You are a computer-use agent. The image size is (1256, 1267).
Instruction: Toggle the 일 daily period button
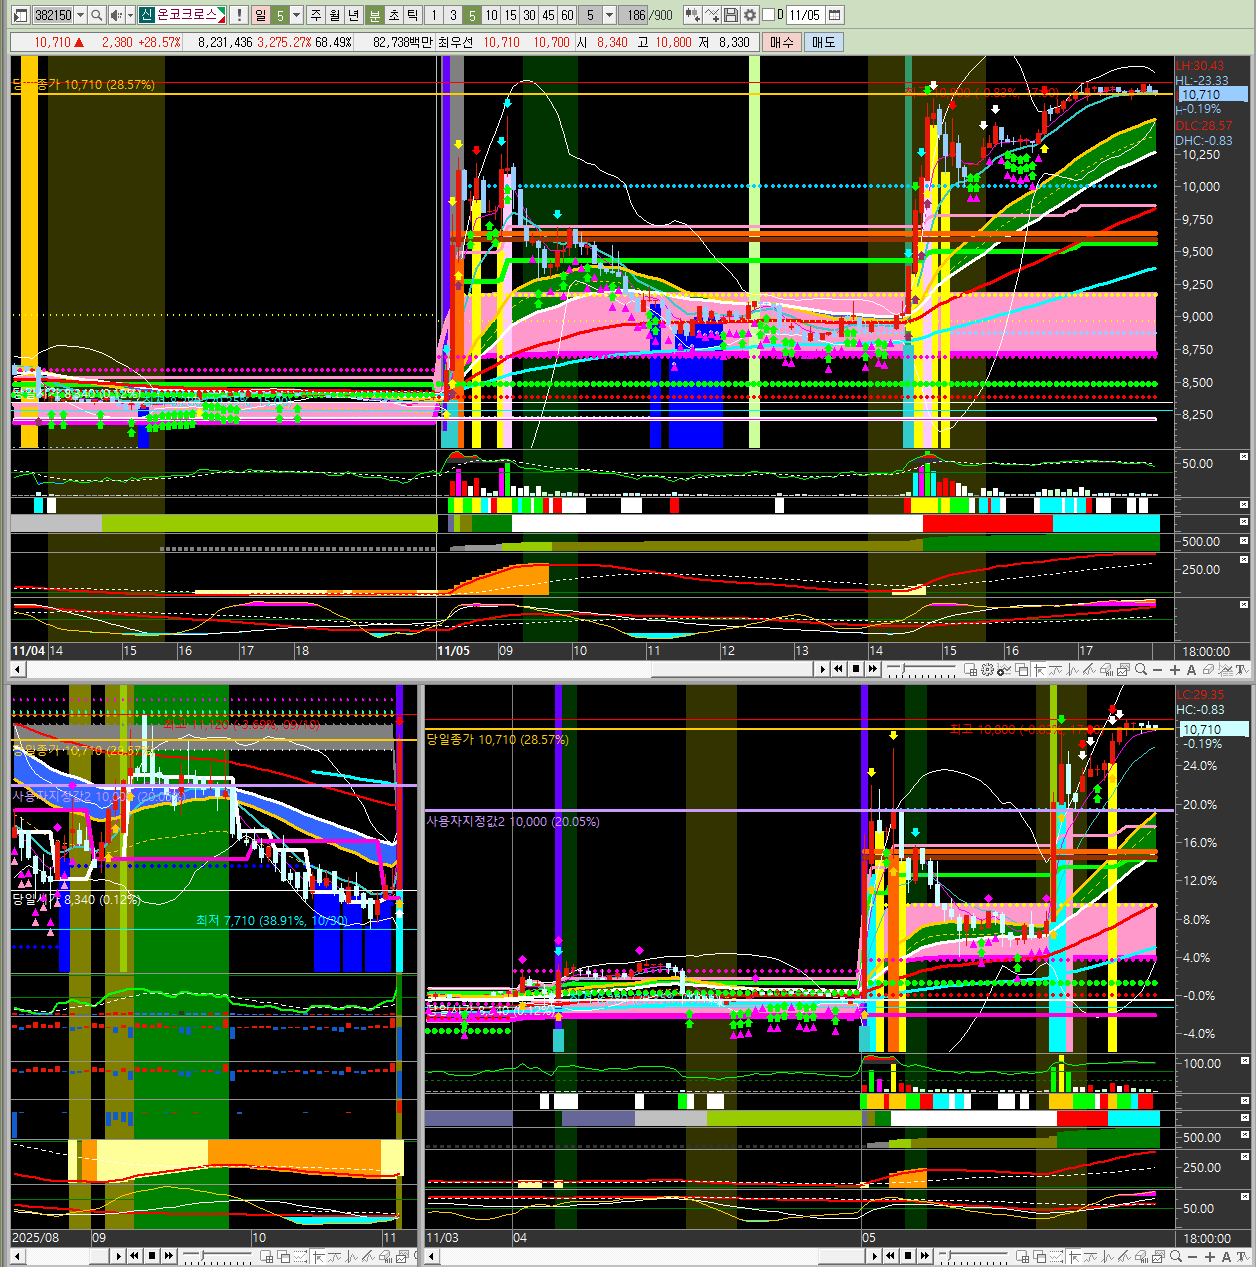pyautogui.click(x=261, y=15)
